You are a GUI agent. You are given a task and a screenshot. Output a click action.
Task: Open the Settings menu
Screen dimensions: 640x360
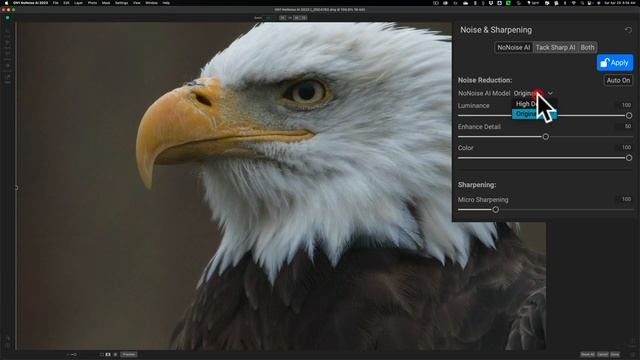point(121,3)
